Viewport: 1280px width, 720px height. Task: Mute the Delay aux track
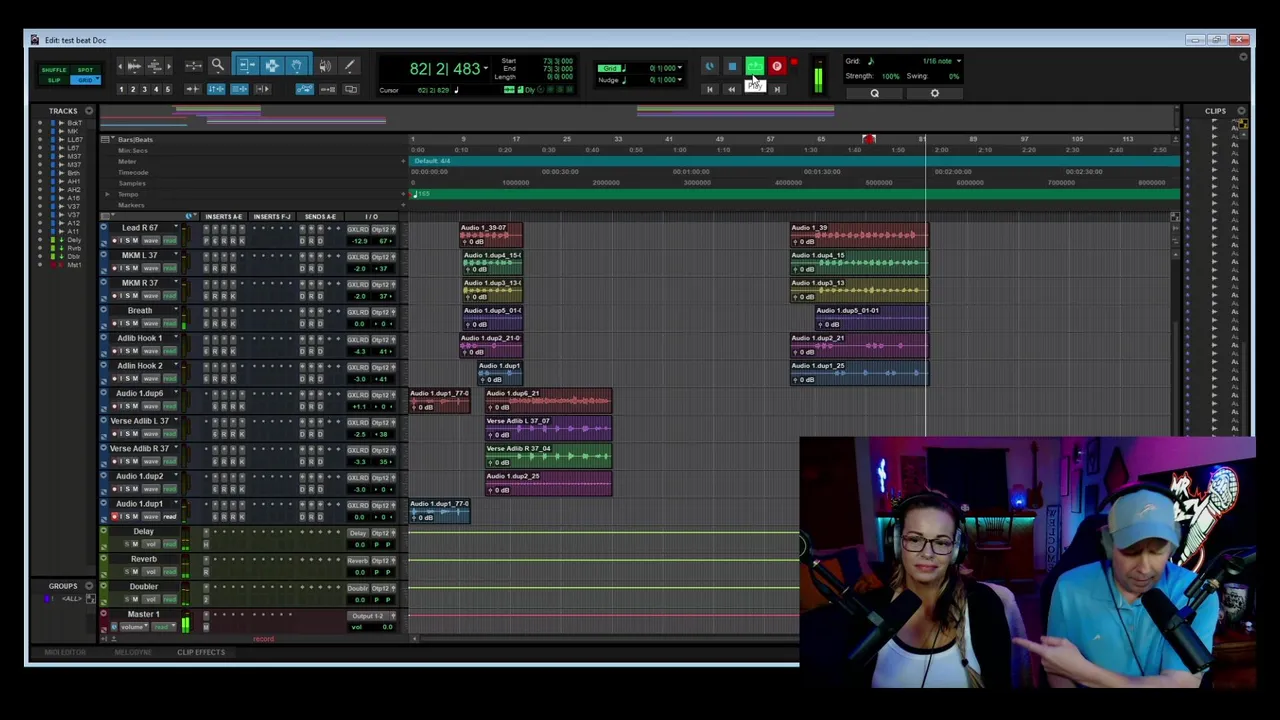pyautogui.click(x=135, y=544)
